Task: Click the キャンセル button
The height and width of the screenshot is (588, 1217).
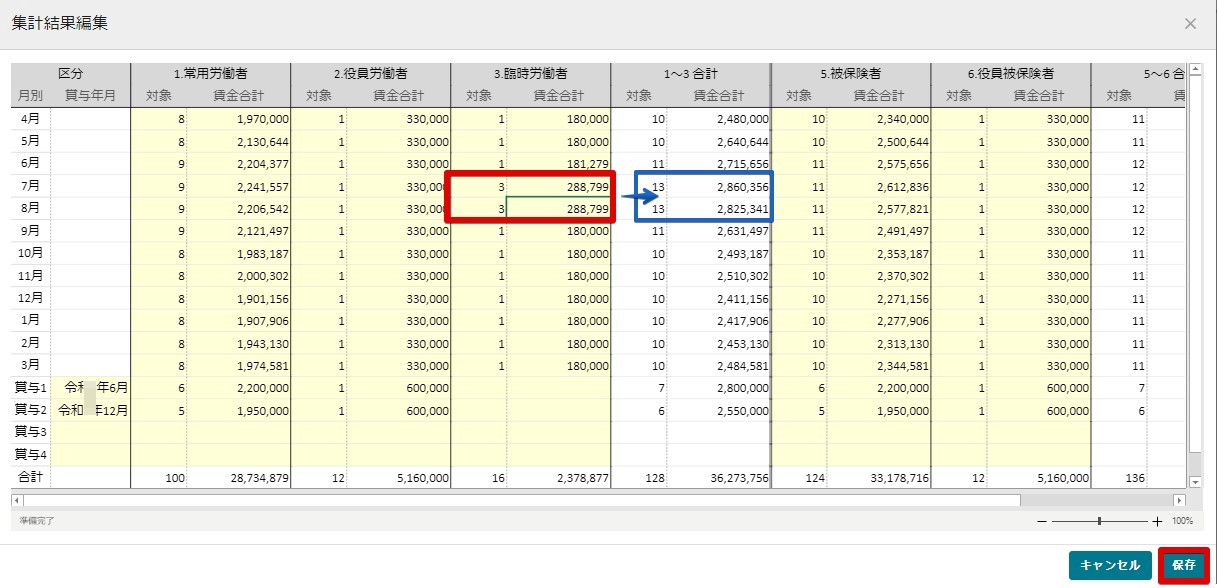Action: [x=1110, y=565]
